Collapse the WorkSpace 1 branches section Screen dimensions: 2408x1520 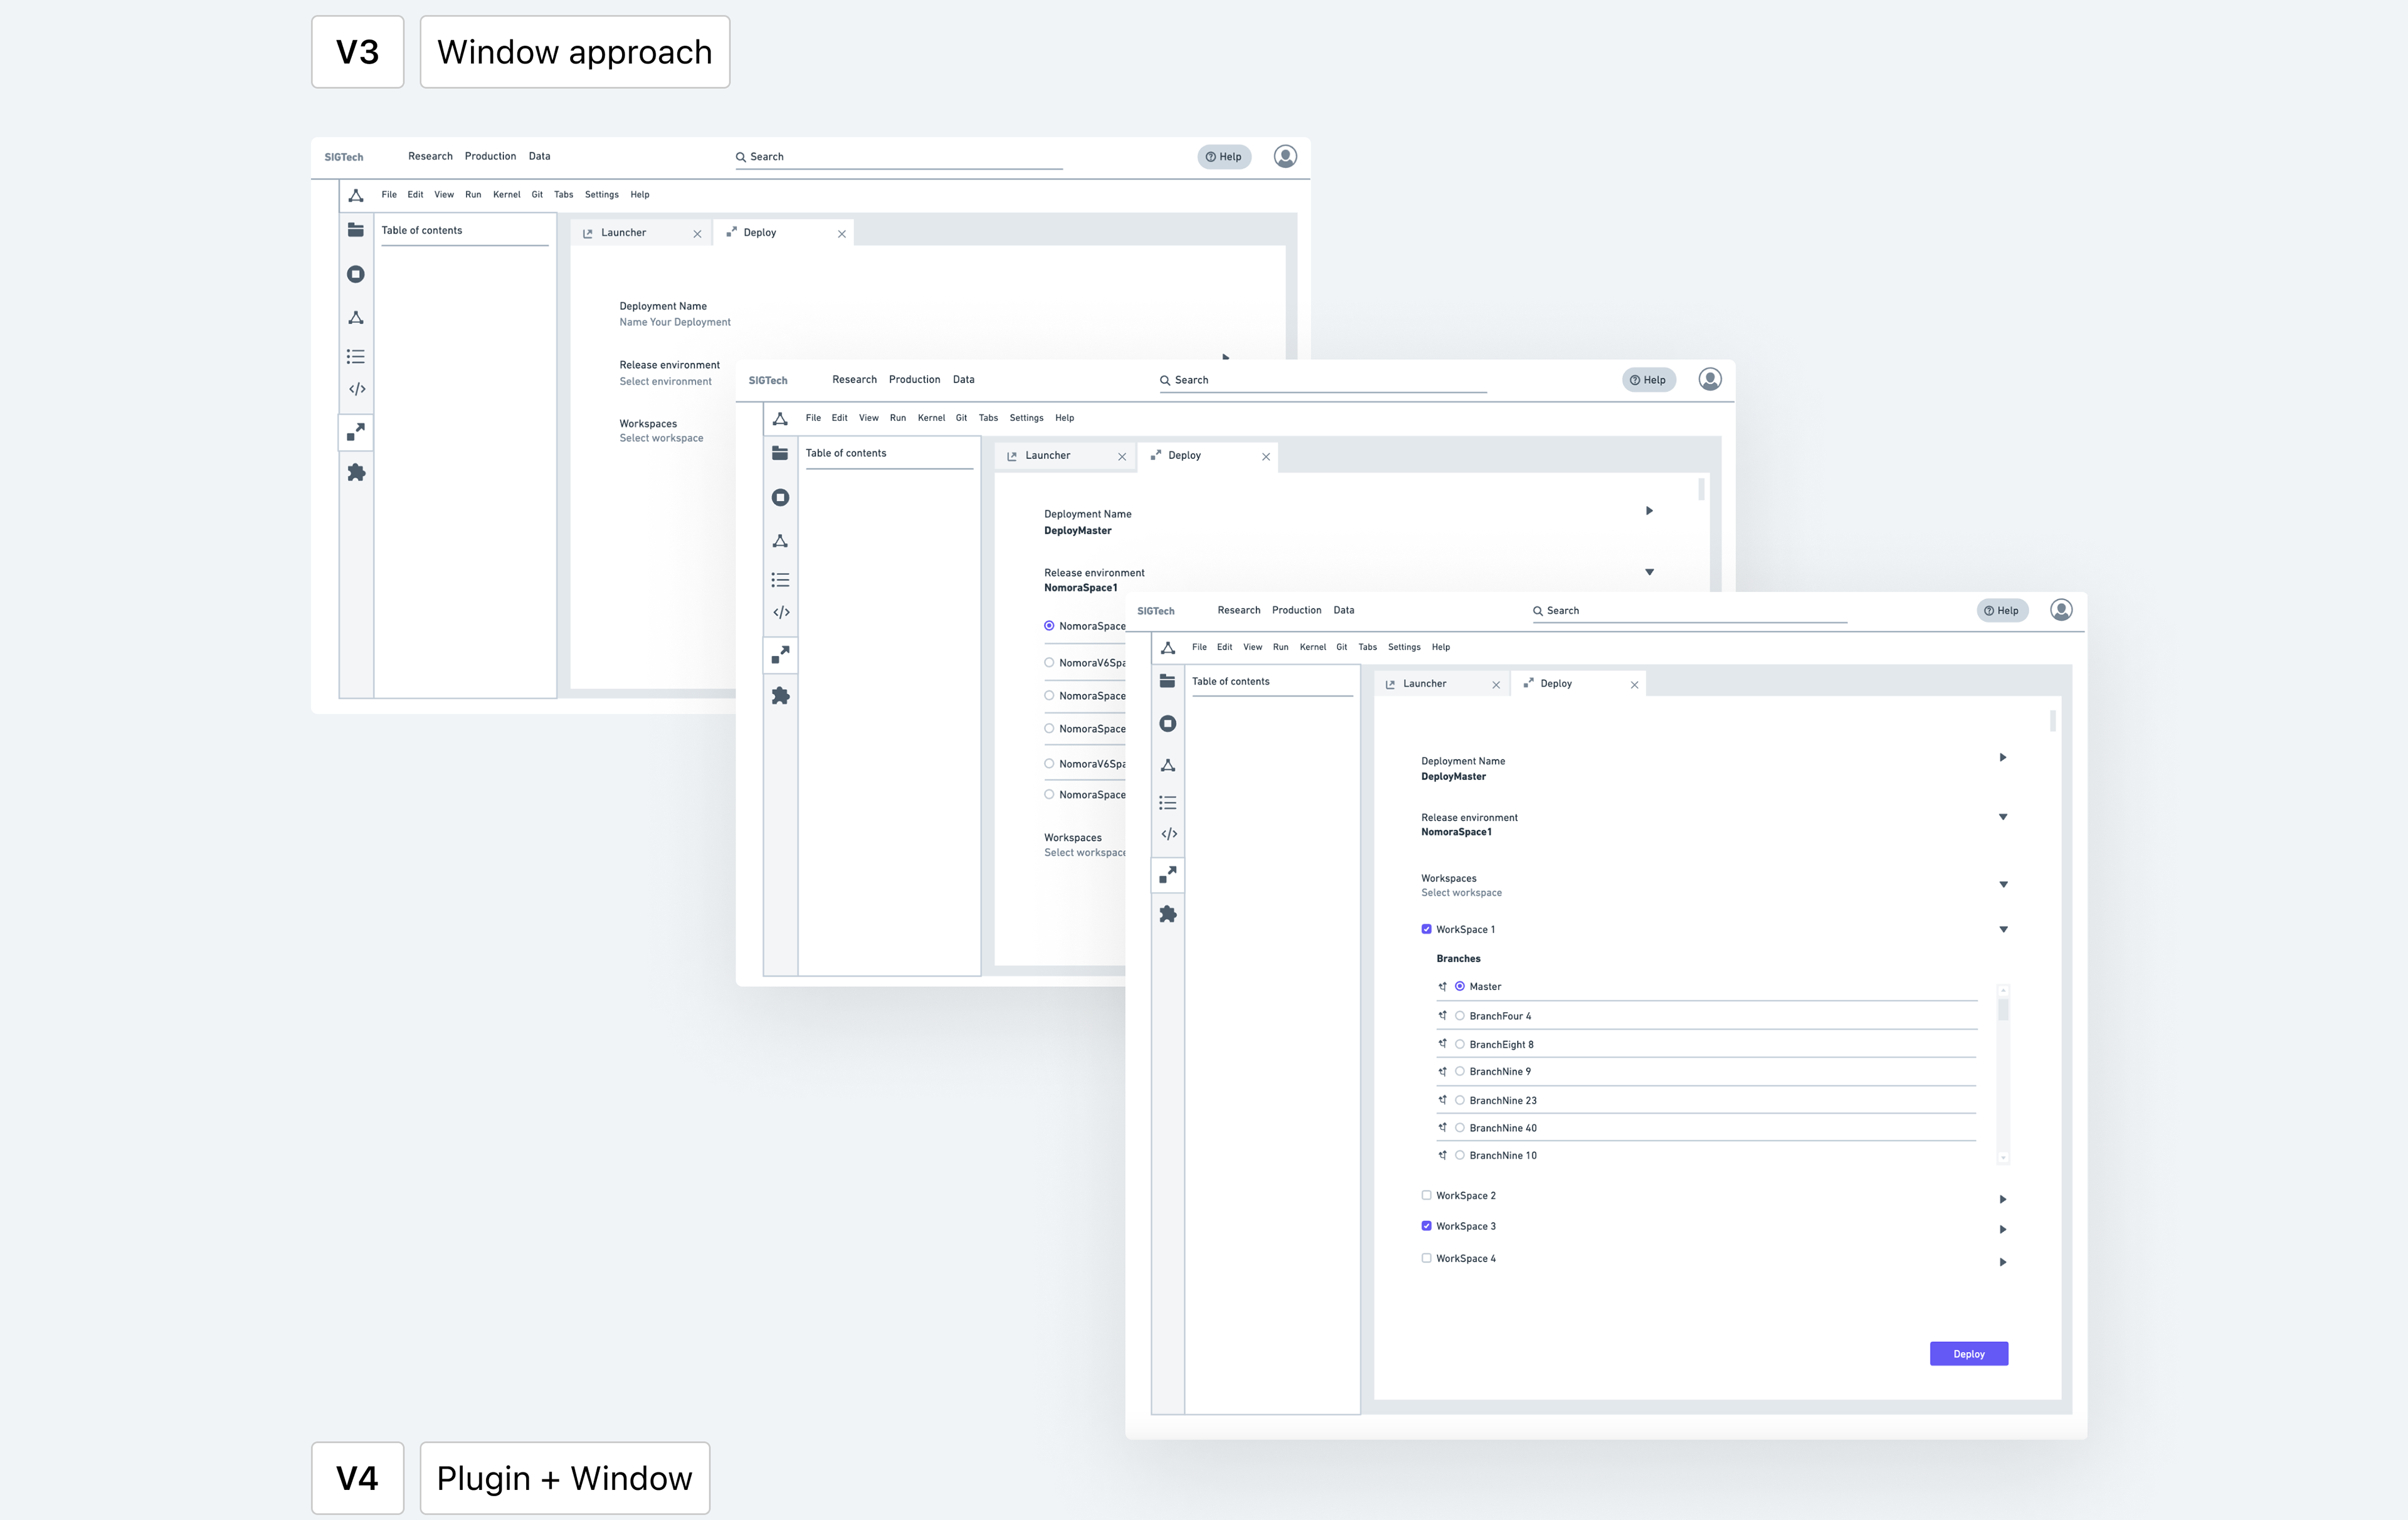2003,930
